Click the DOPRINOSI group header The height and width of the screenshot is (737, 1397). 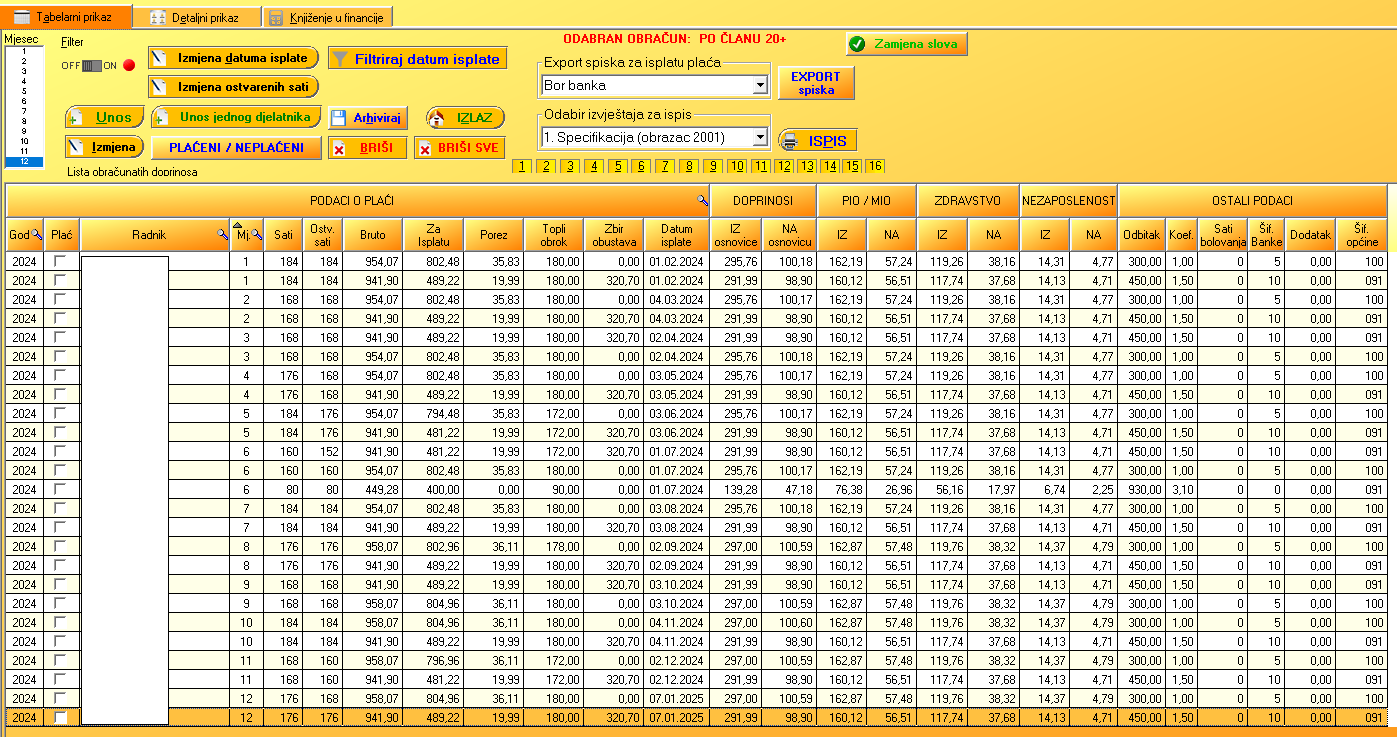pos(762,201)
